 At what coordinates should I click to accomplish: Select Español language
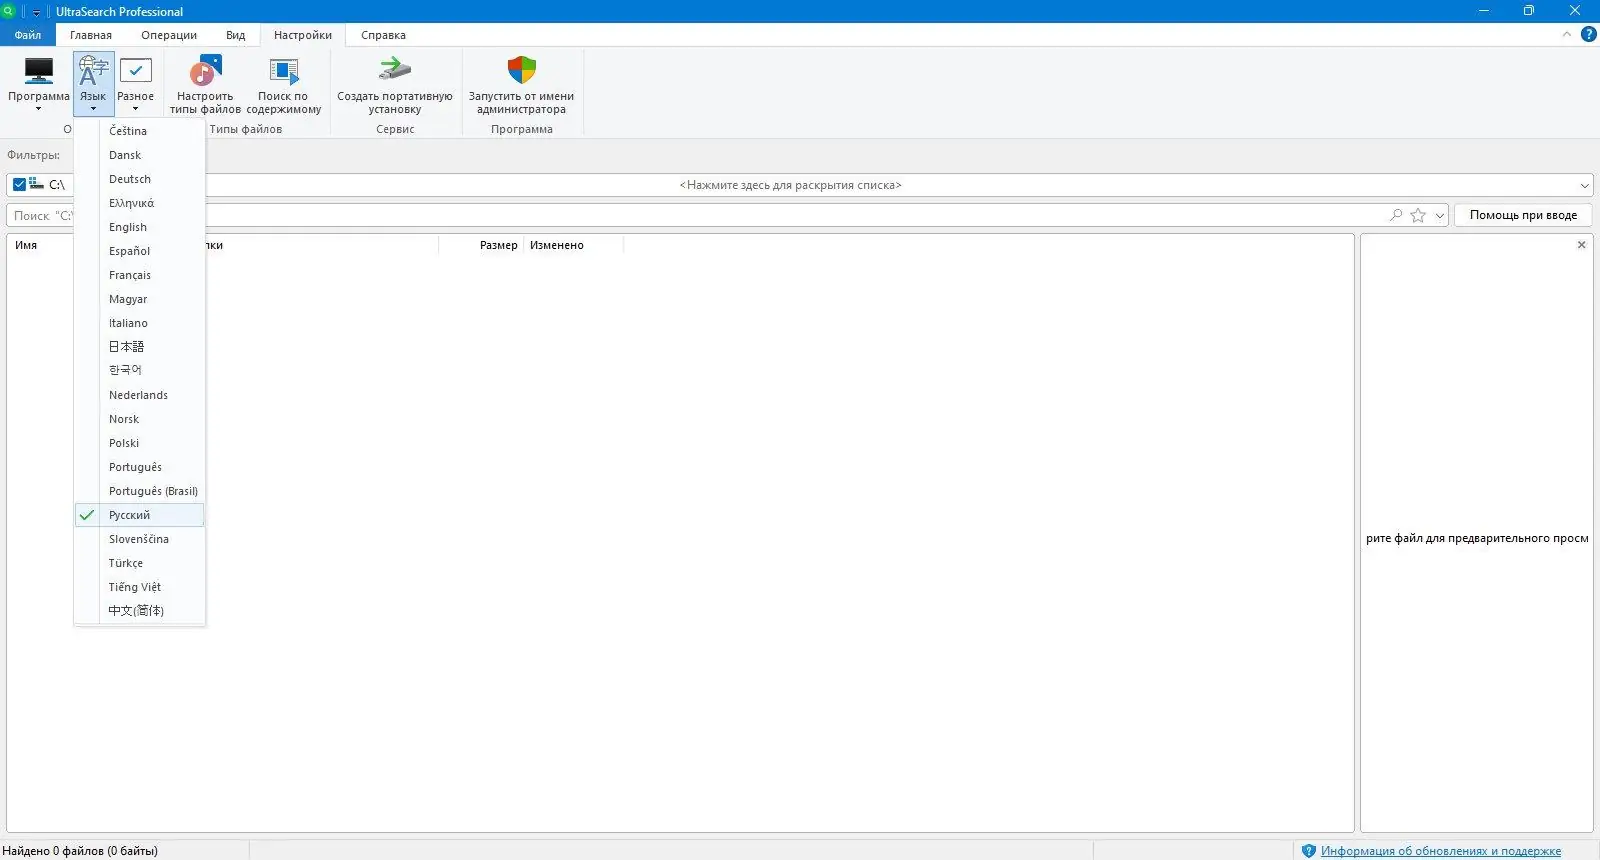click(x=140, y=251)
